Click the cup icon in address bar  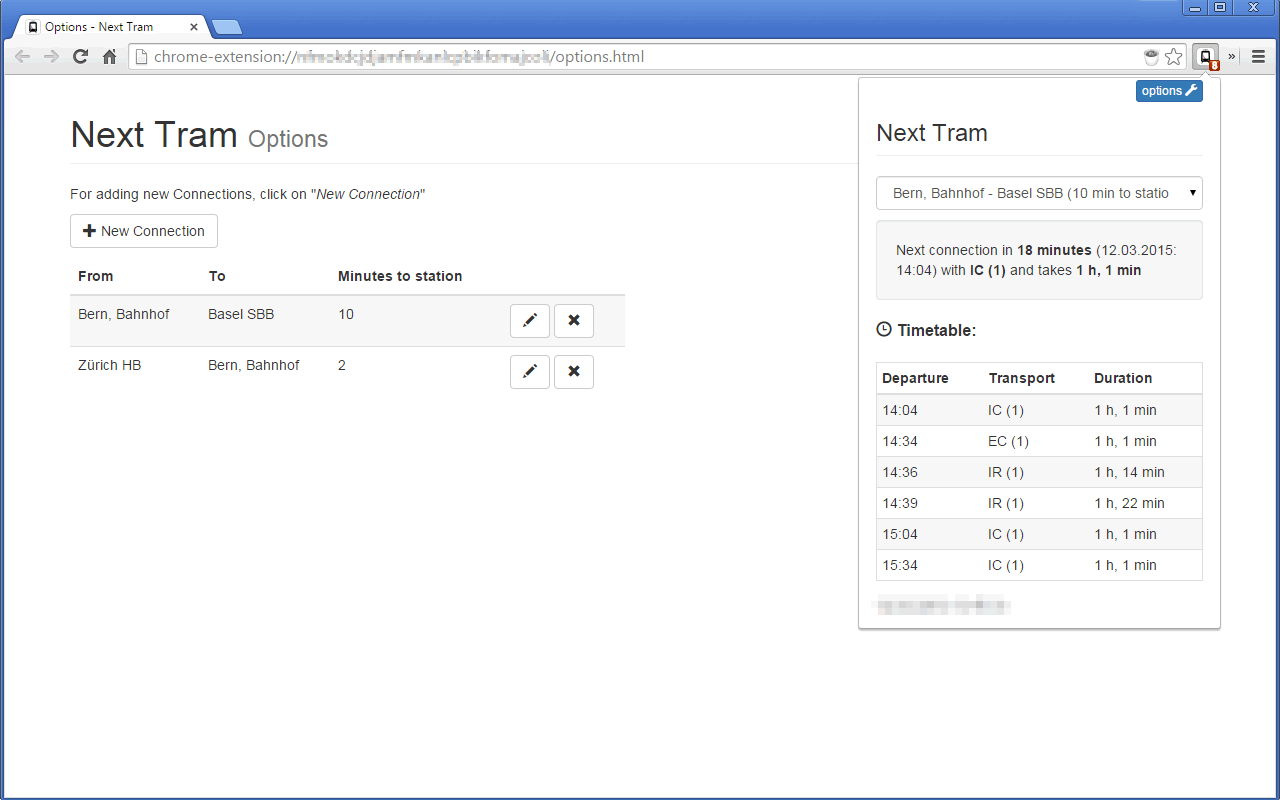pyautogui.click(x=1151, y=57)
